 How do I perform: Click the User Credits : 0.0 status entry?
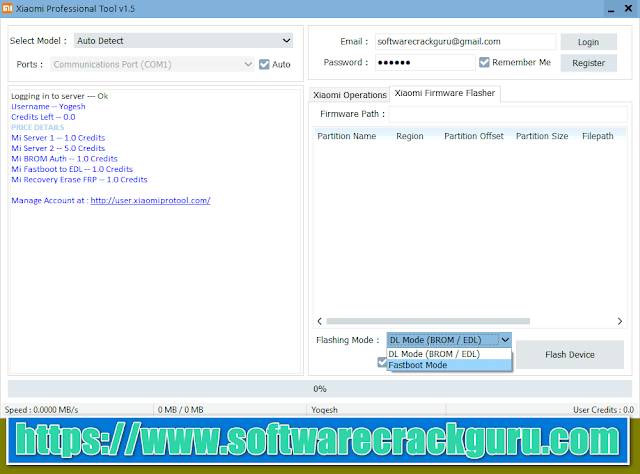(x=603, y=409)
